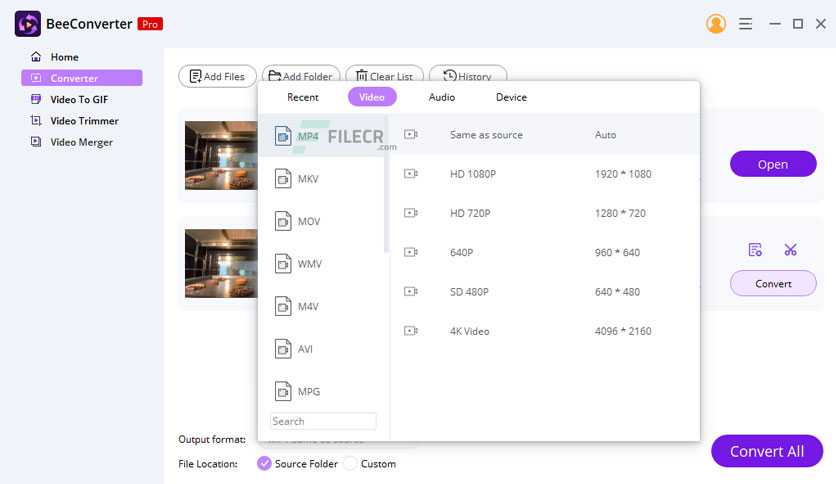Choose SD 480P resolution preset
Screen dimensions: 836x484
point(544,292)
